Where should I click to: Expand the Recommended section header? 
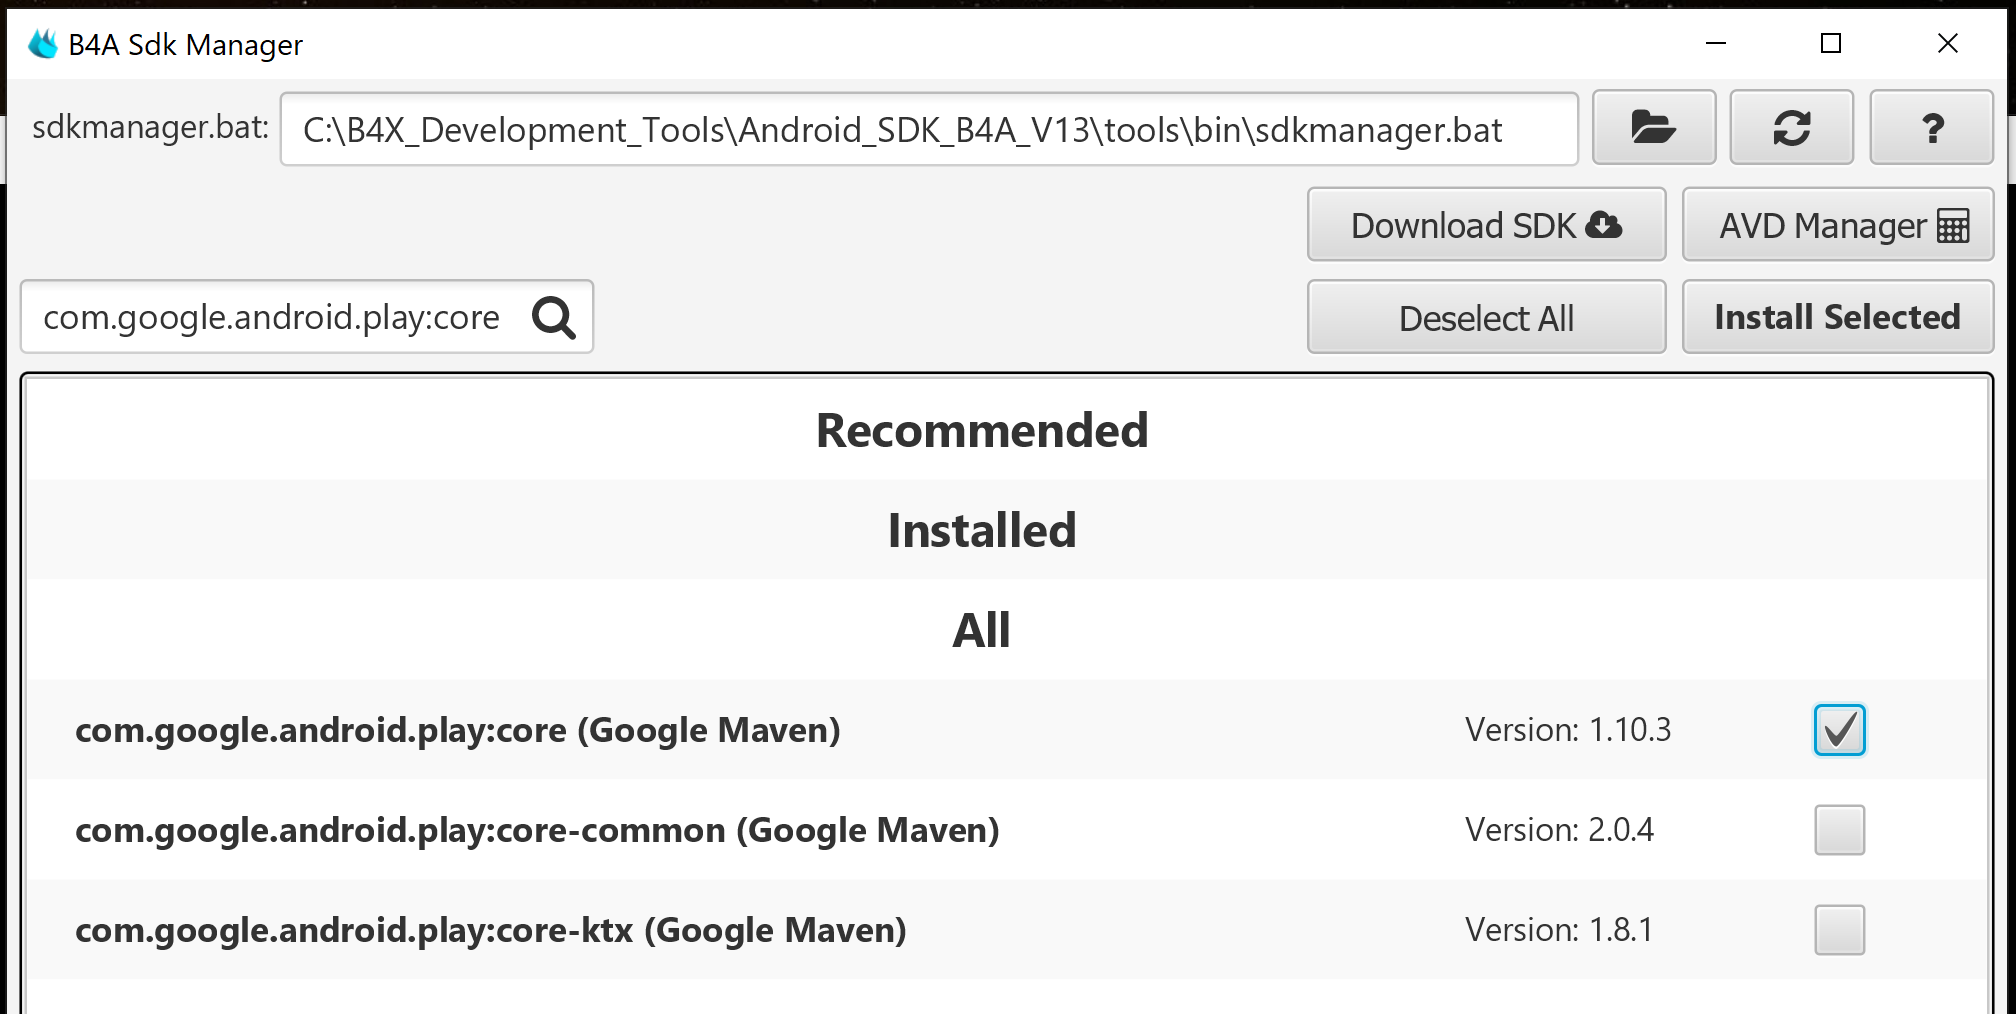[x=982, y=431]
